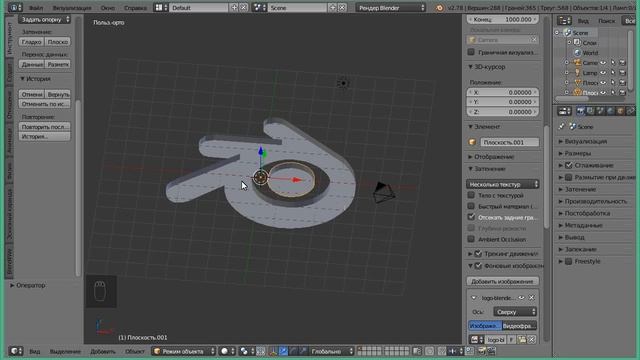Viewport: 640px width, 360px height.
Task: Click the Blender logo icon in info header
Action: [x=439, y=8]
